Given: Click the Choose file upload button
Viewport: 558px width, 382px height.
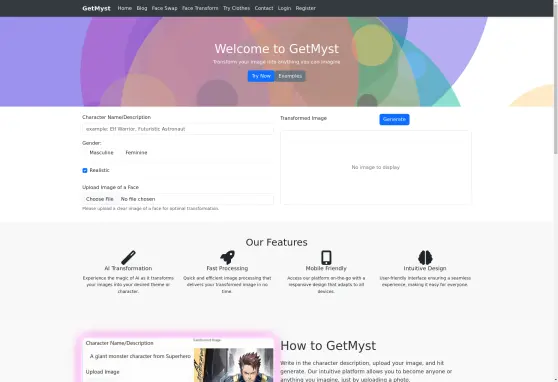Looking at the screenshot, I should [100, 199].
